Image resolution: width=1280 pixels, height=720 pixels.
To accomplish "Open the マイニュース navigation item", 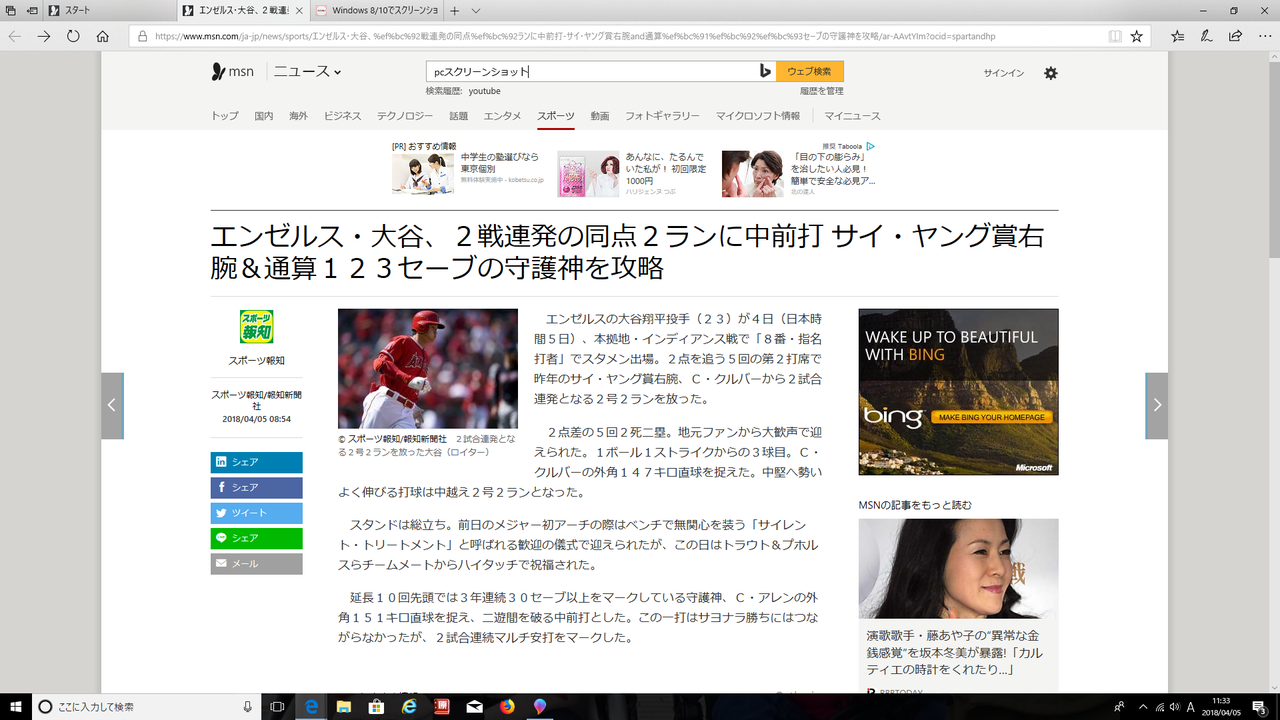I will 853,116.
